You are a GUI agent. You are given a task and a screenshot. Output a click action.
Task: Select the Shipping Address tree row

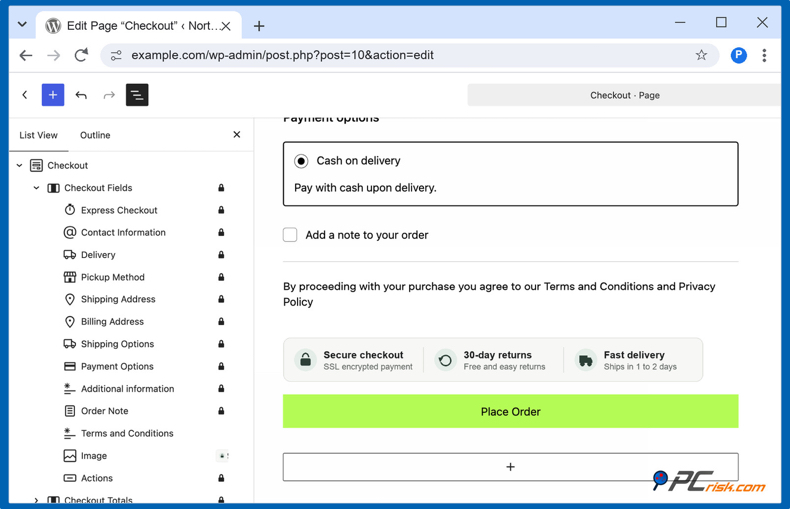click(x=118, y=299)
